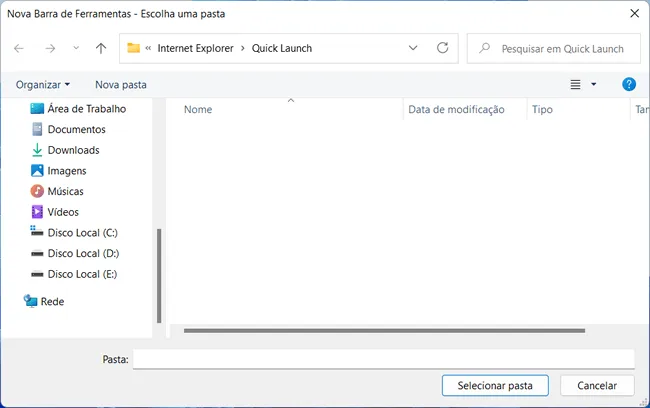Click the drive icon for Disco Local (C:)

(x=37, y=231)
